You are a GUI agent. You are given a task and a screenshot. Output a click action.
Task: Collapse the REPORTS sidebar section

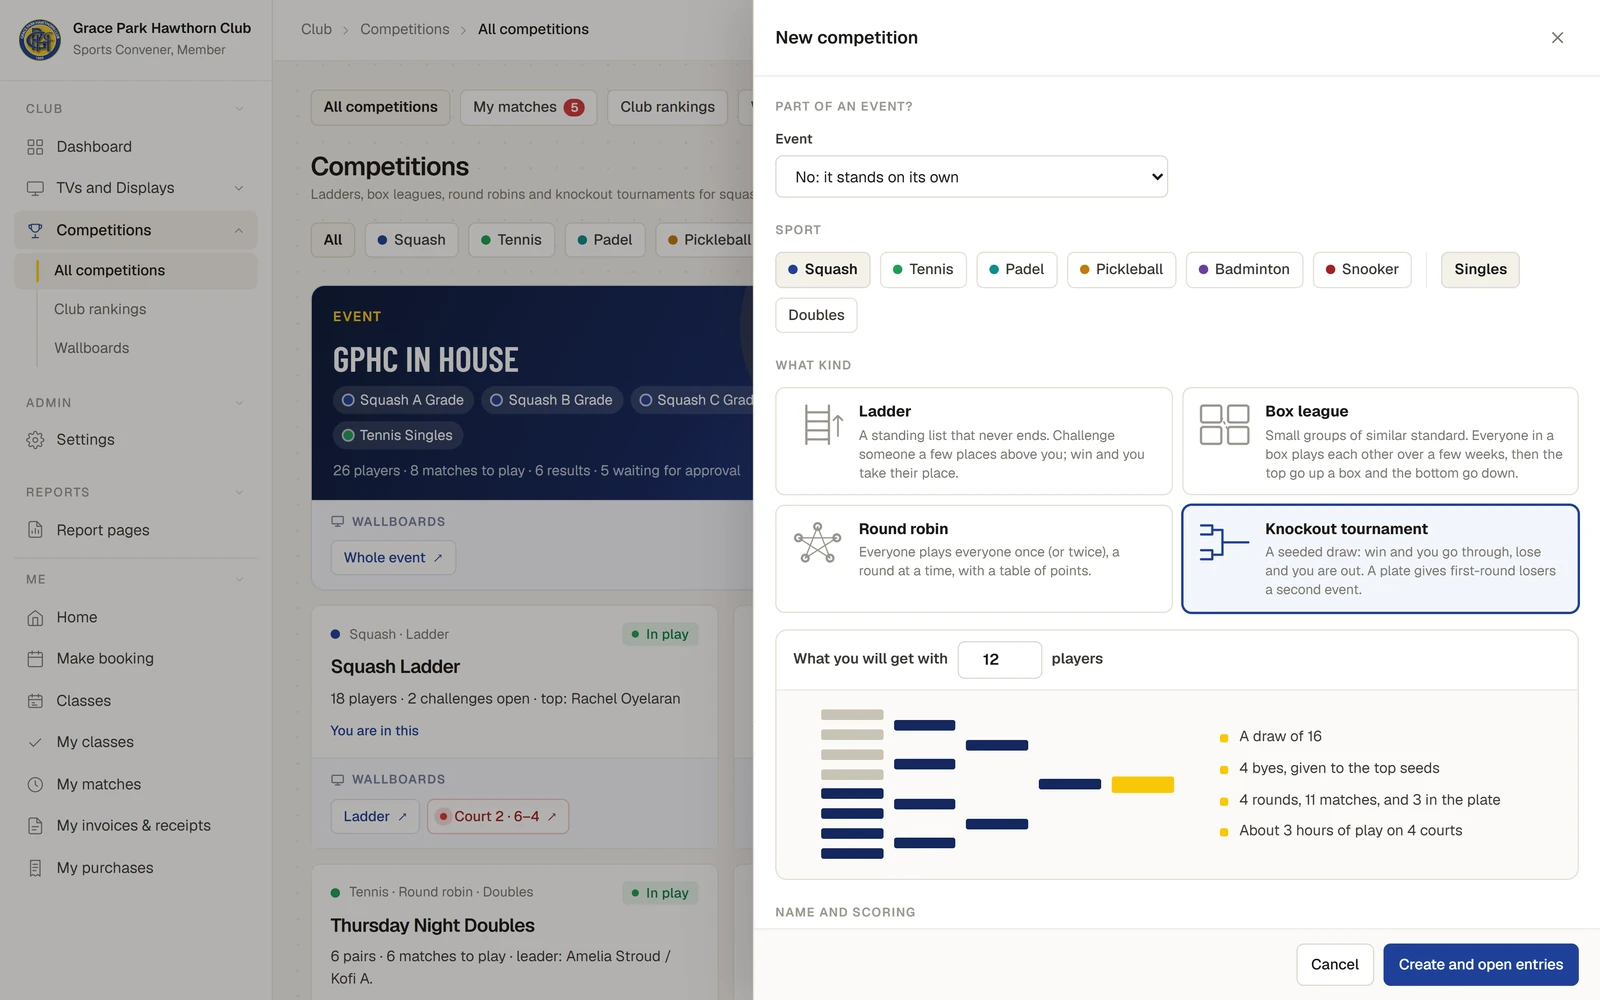click(239, 492)
